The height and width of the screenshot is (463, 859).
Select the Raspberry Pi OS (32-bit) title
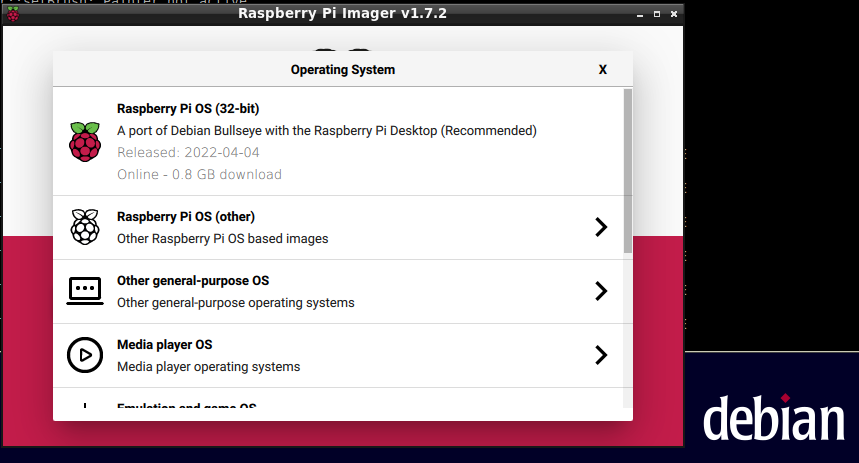click(188, 109)
